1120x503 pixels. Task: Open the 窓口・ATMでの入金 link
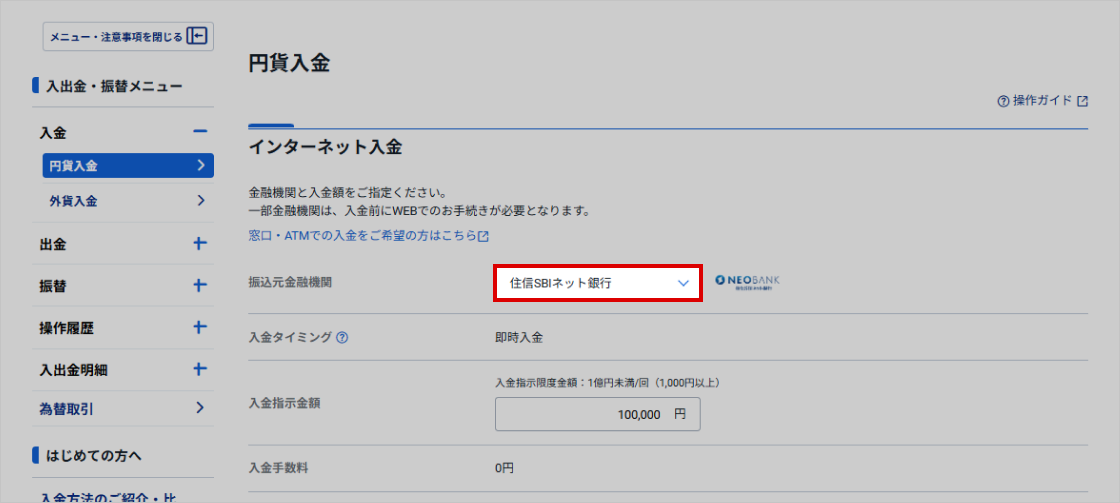(362, 237)
